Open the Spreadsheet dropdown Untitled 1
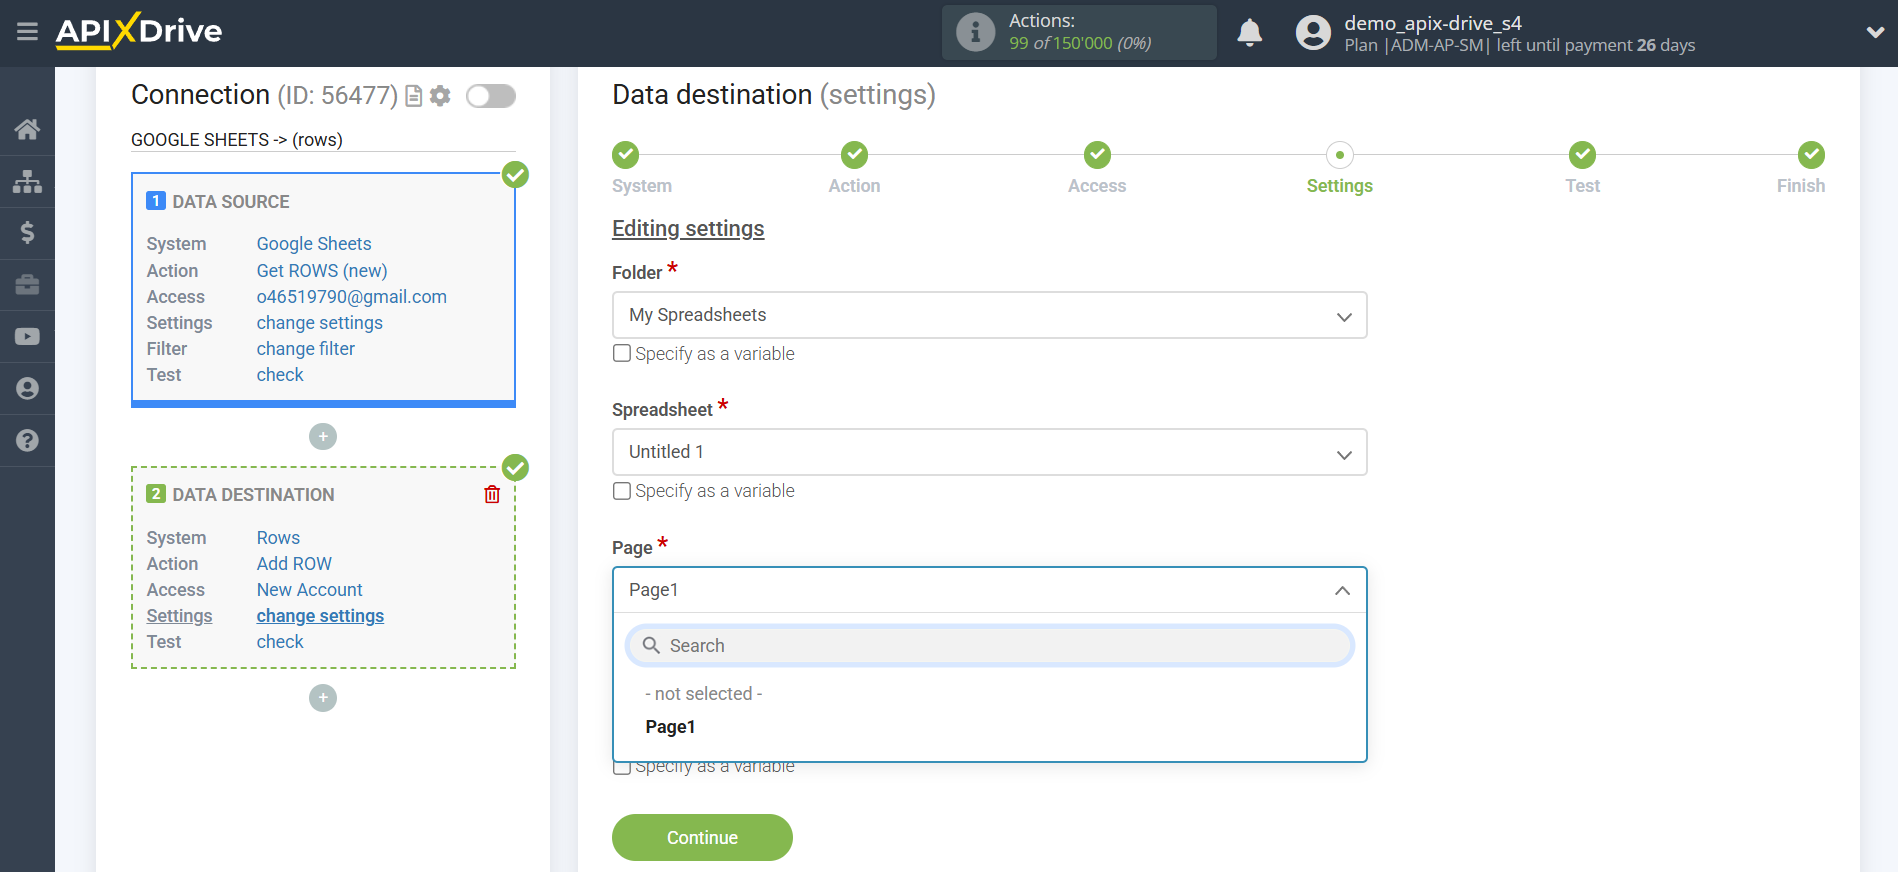This screenshot has height=872, width=1898. (x=989, y=452)
